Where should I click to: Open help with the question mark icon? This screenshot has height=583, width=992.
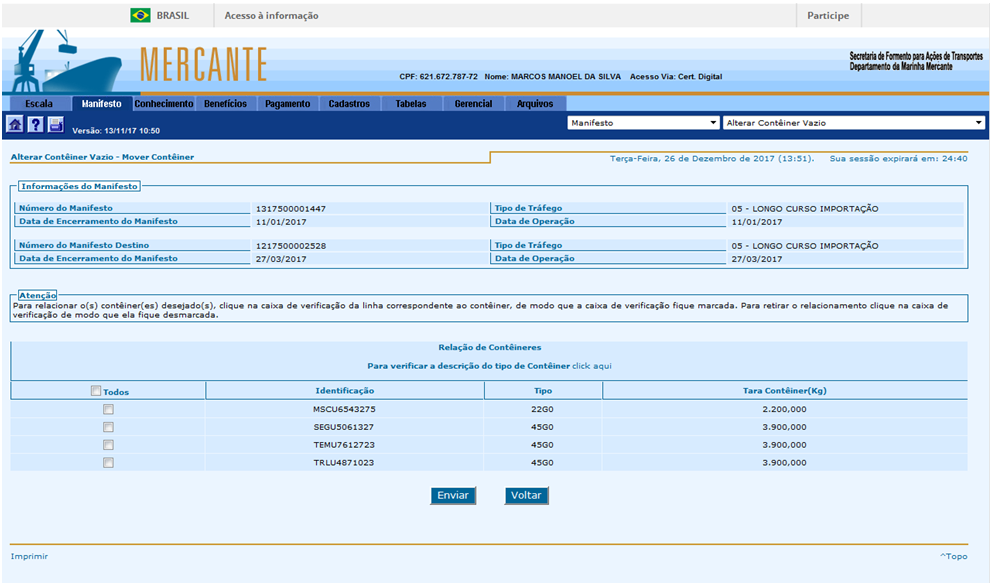(35, 125)
